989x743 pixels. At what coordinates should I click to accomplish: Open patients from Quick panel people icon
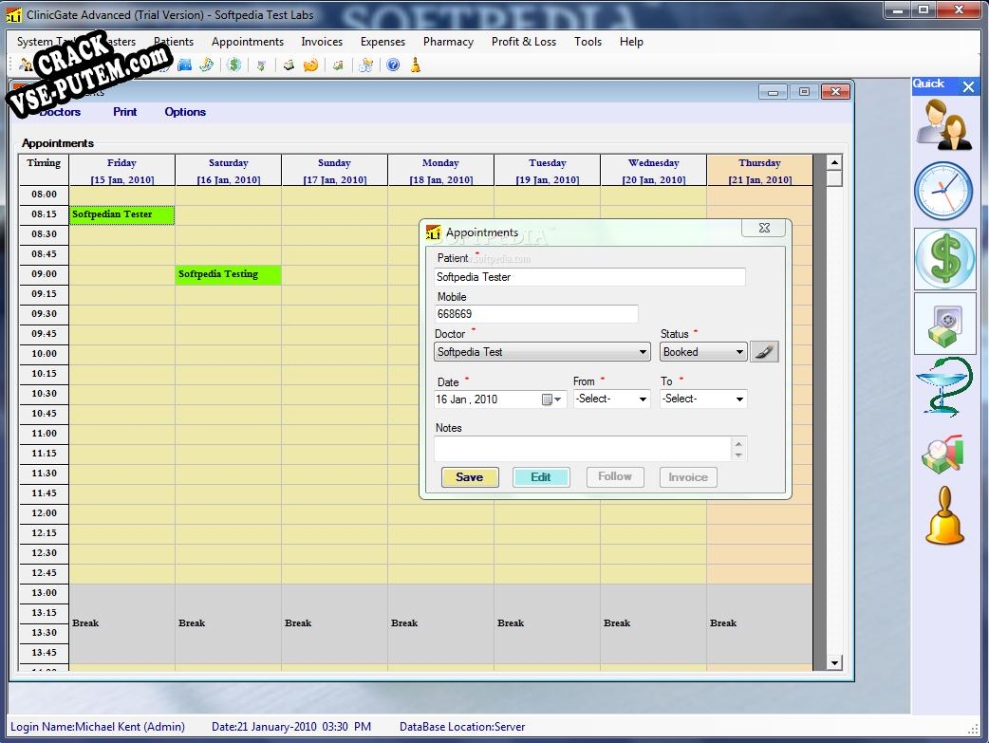[944, 126]
